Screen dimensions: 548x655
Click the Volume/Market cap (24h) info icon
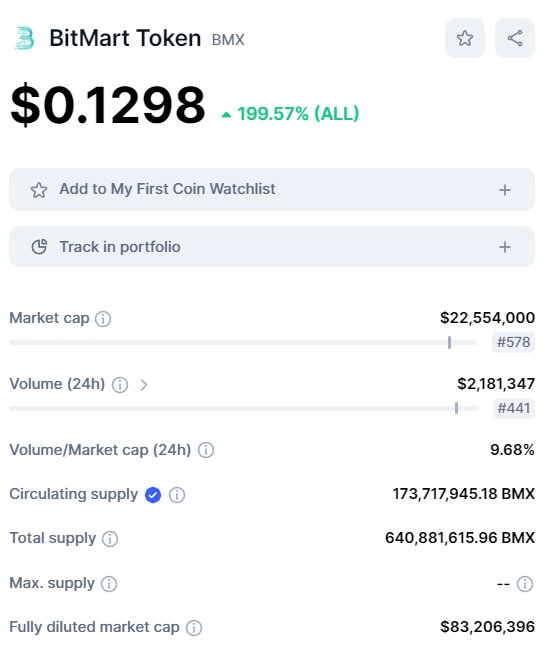point(206,450)
